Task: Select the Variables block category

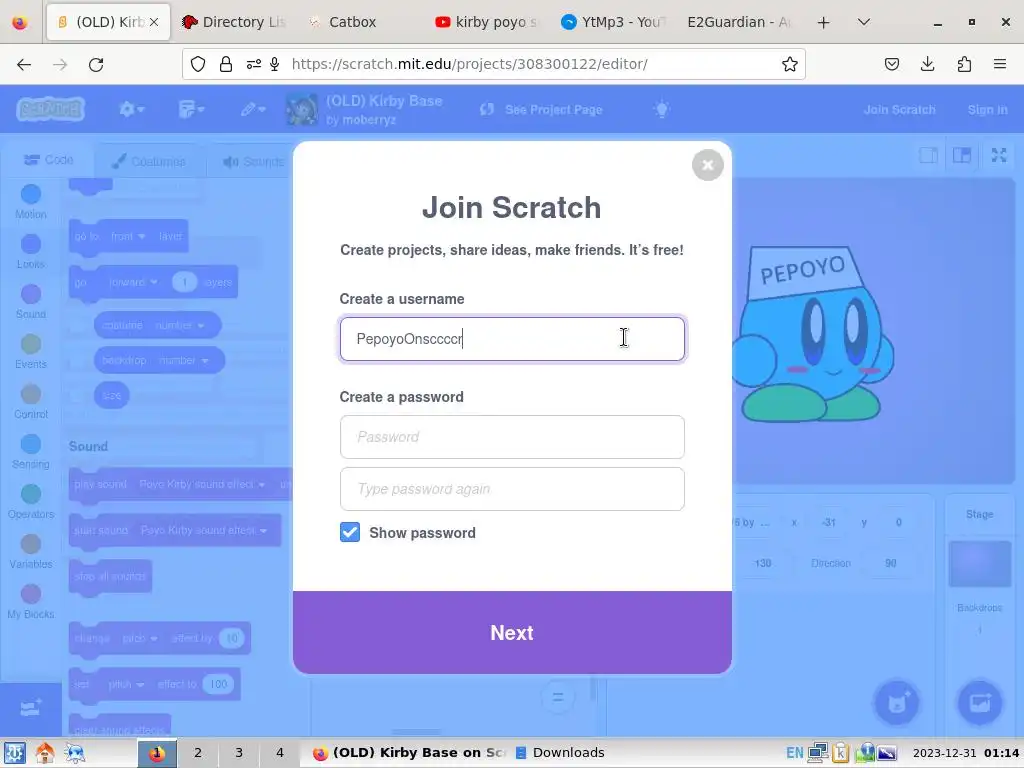Action: 31,552
